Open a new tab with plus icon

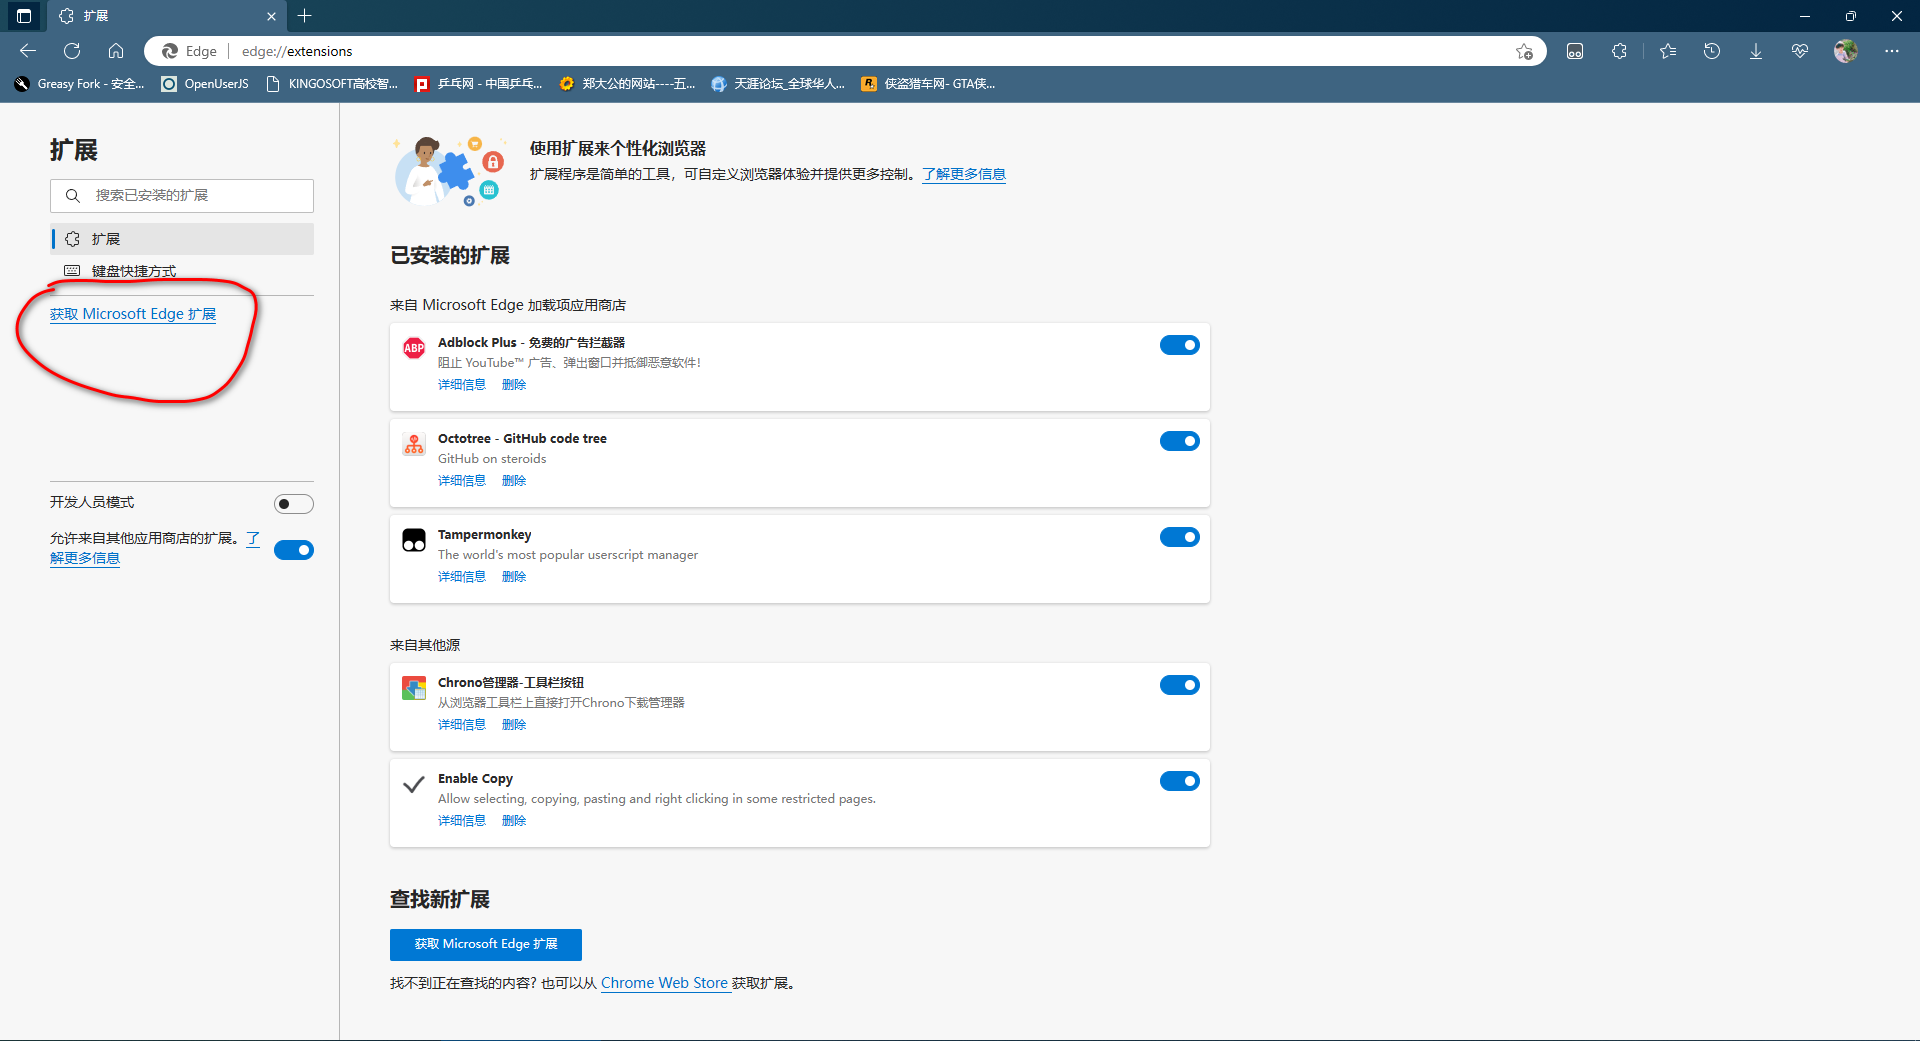[305, 16]
